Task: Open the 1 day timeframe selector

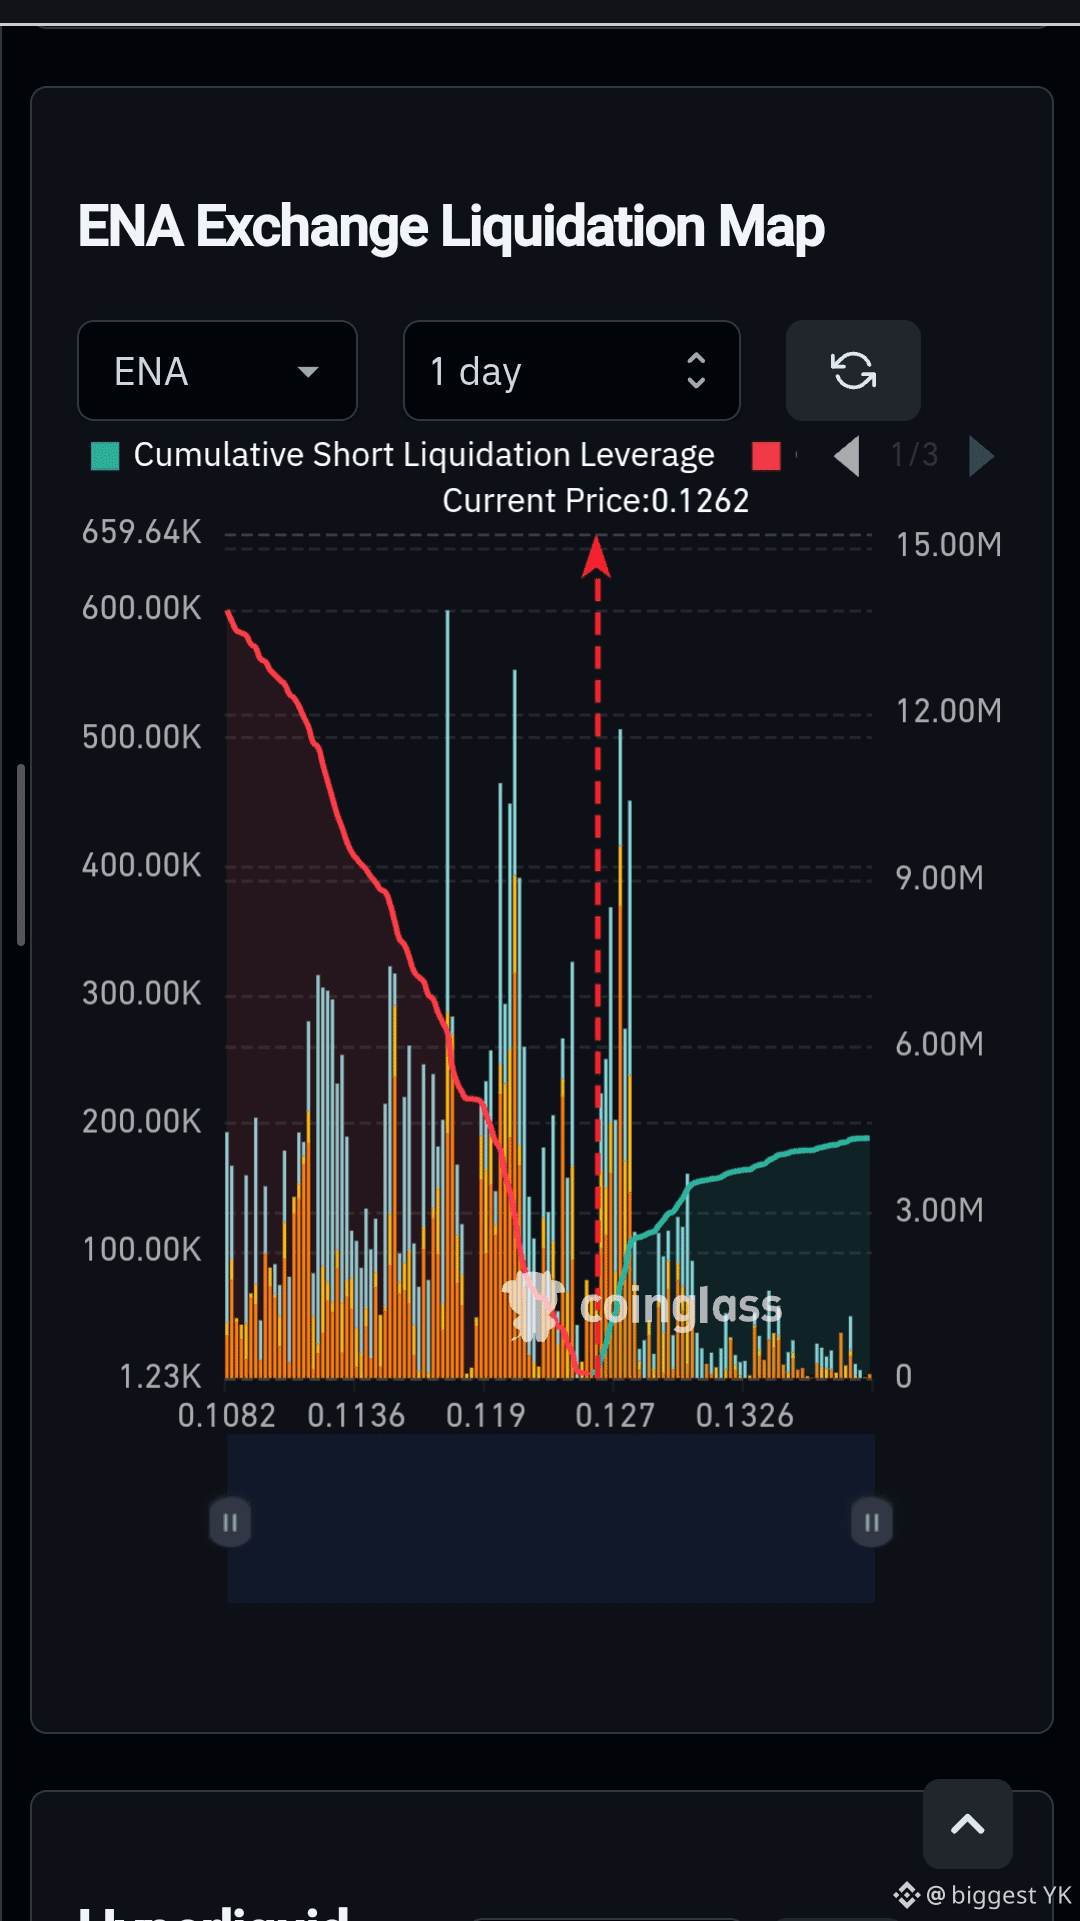Action: coord(571,371)
